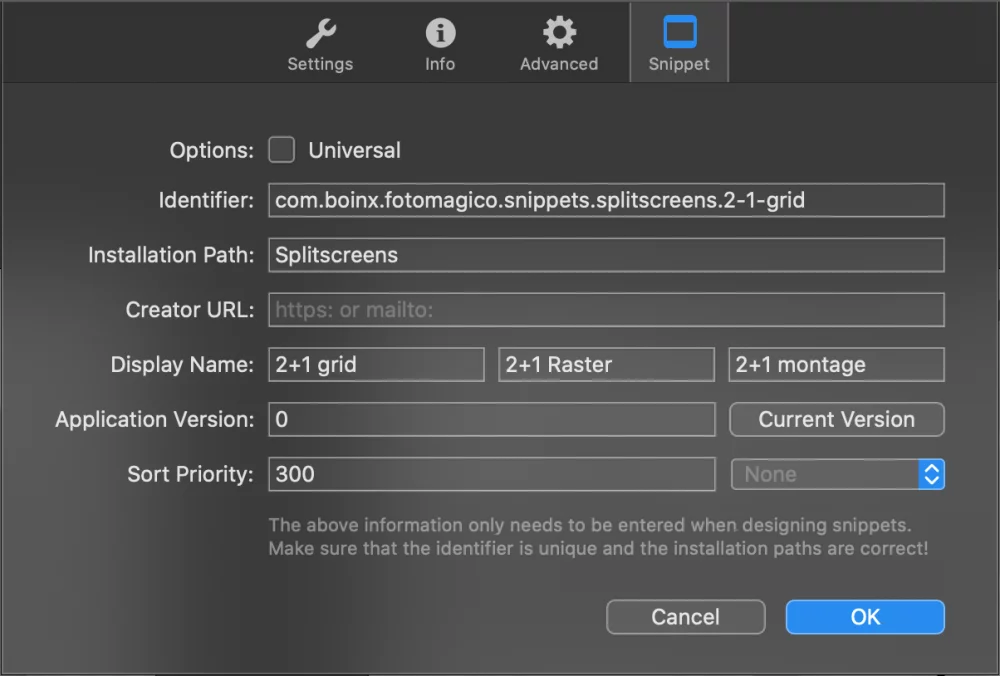
Task: Click the Sort Priority label
Action: [x=190, y=474]
